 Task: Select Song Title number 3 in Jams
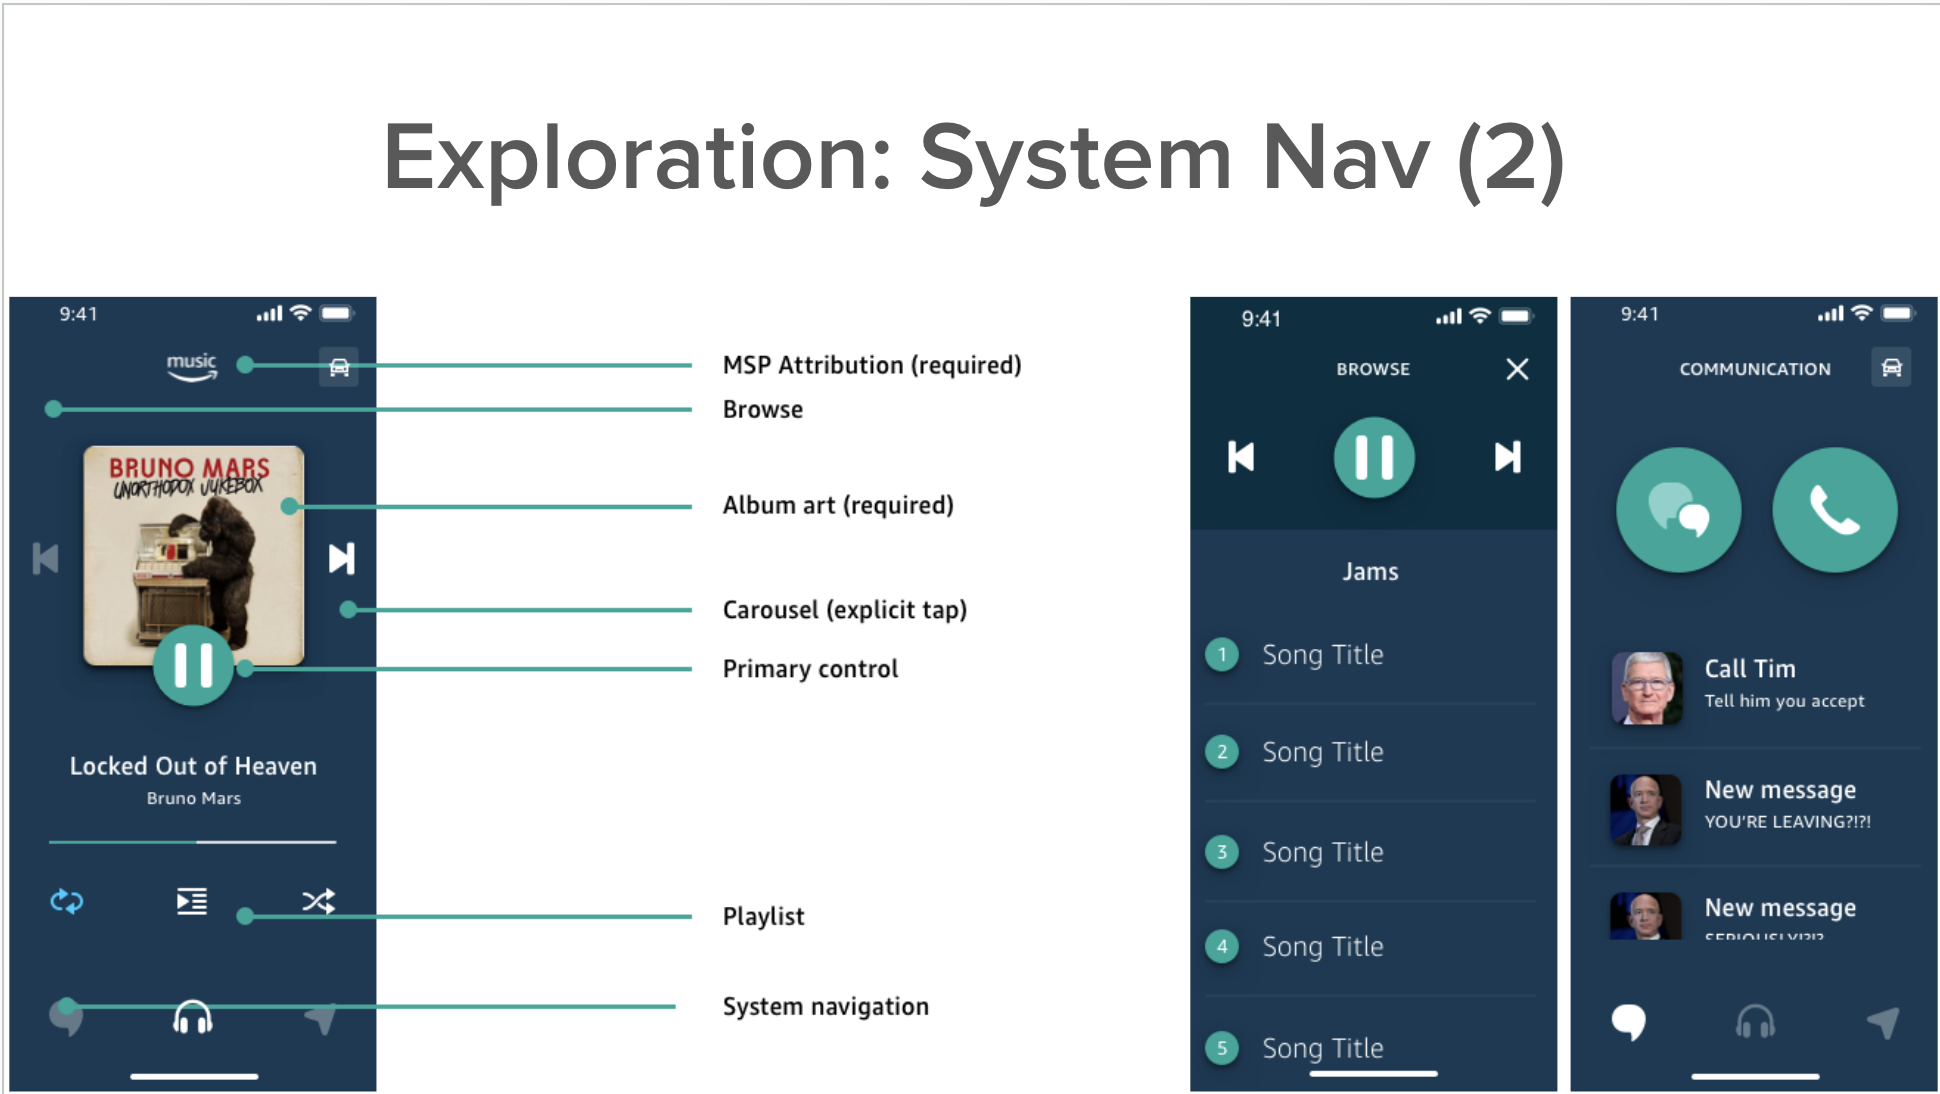click(x=1371, y=852)
